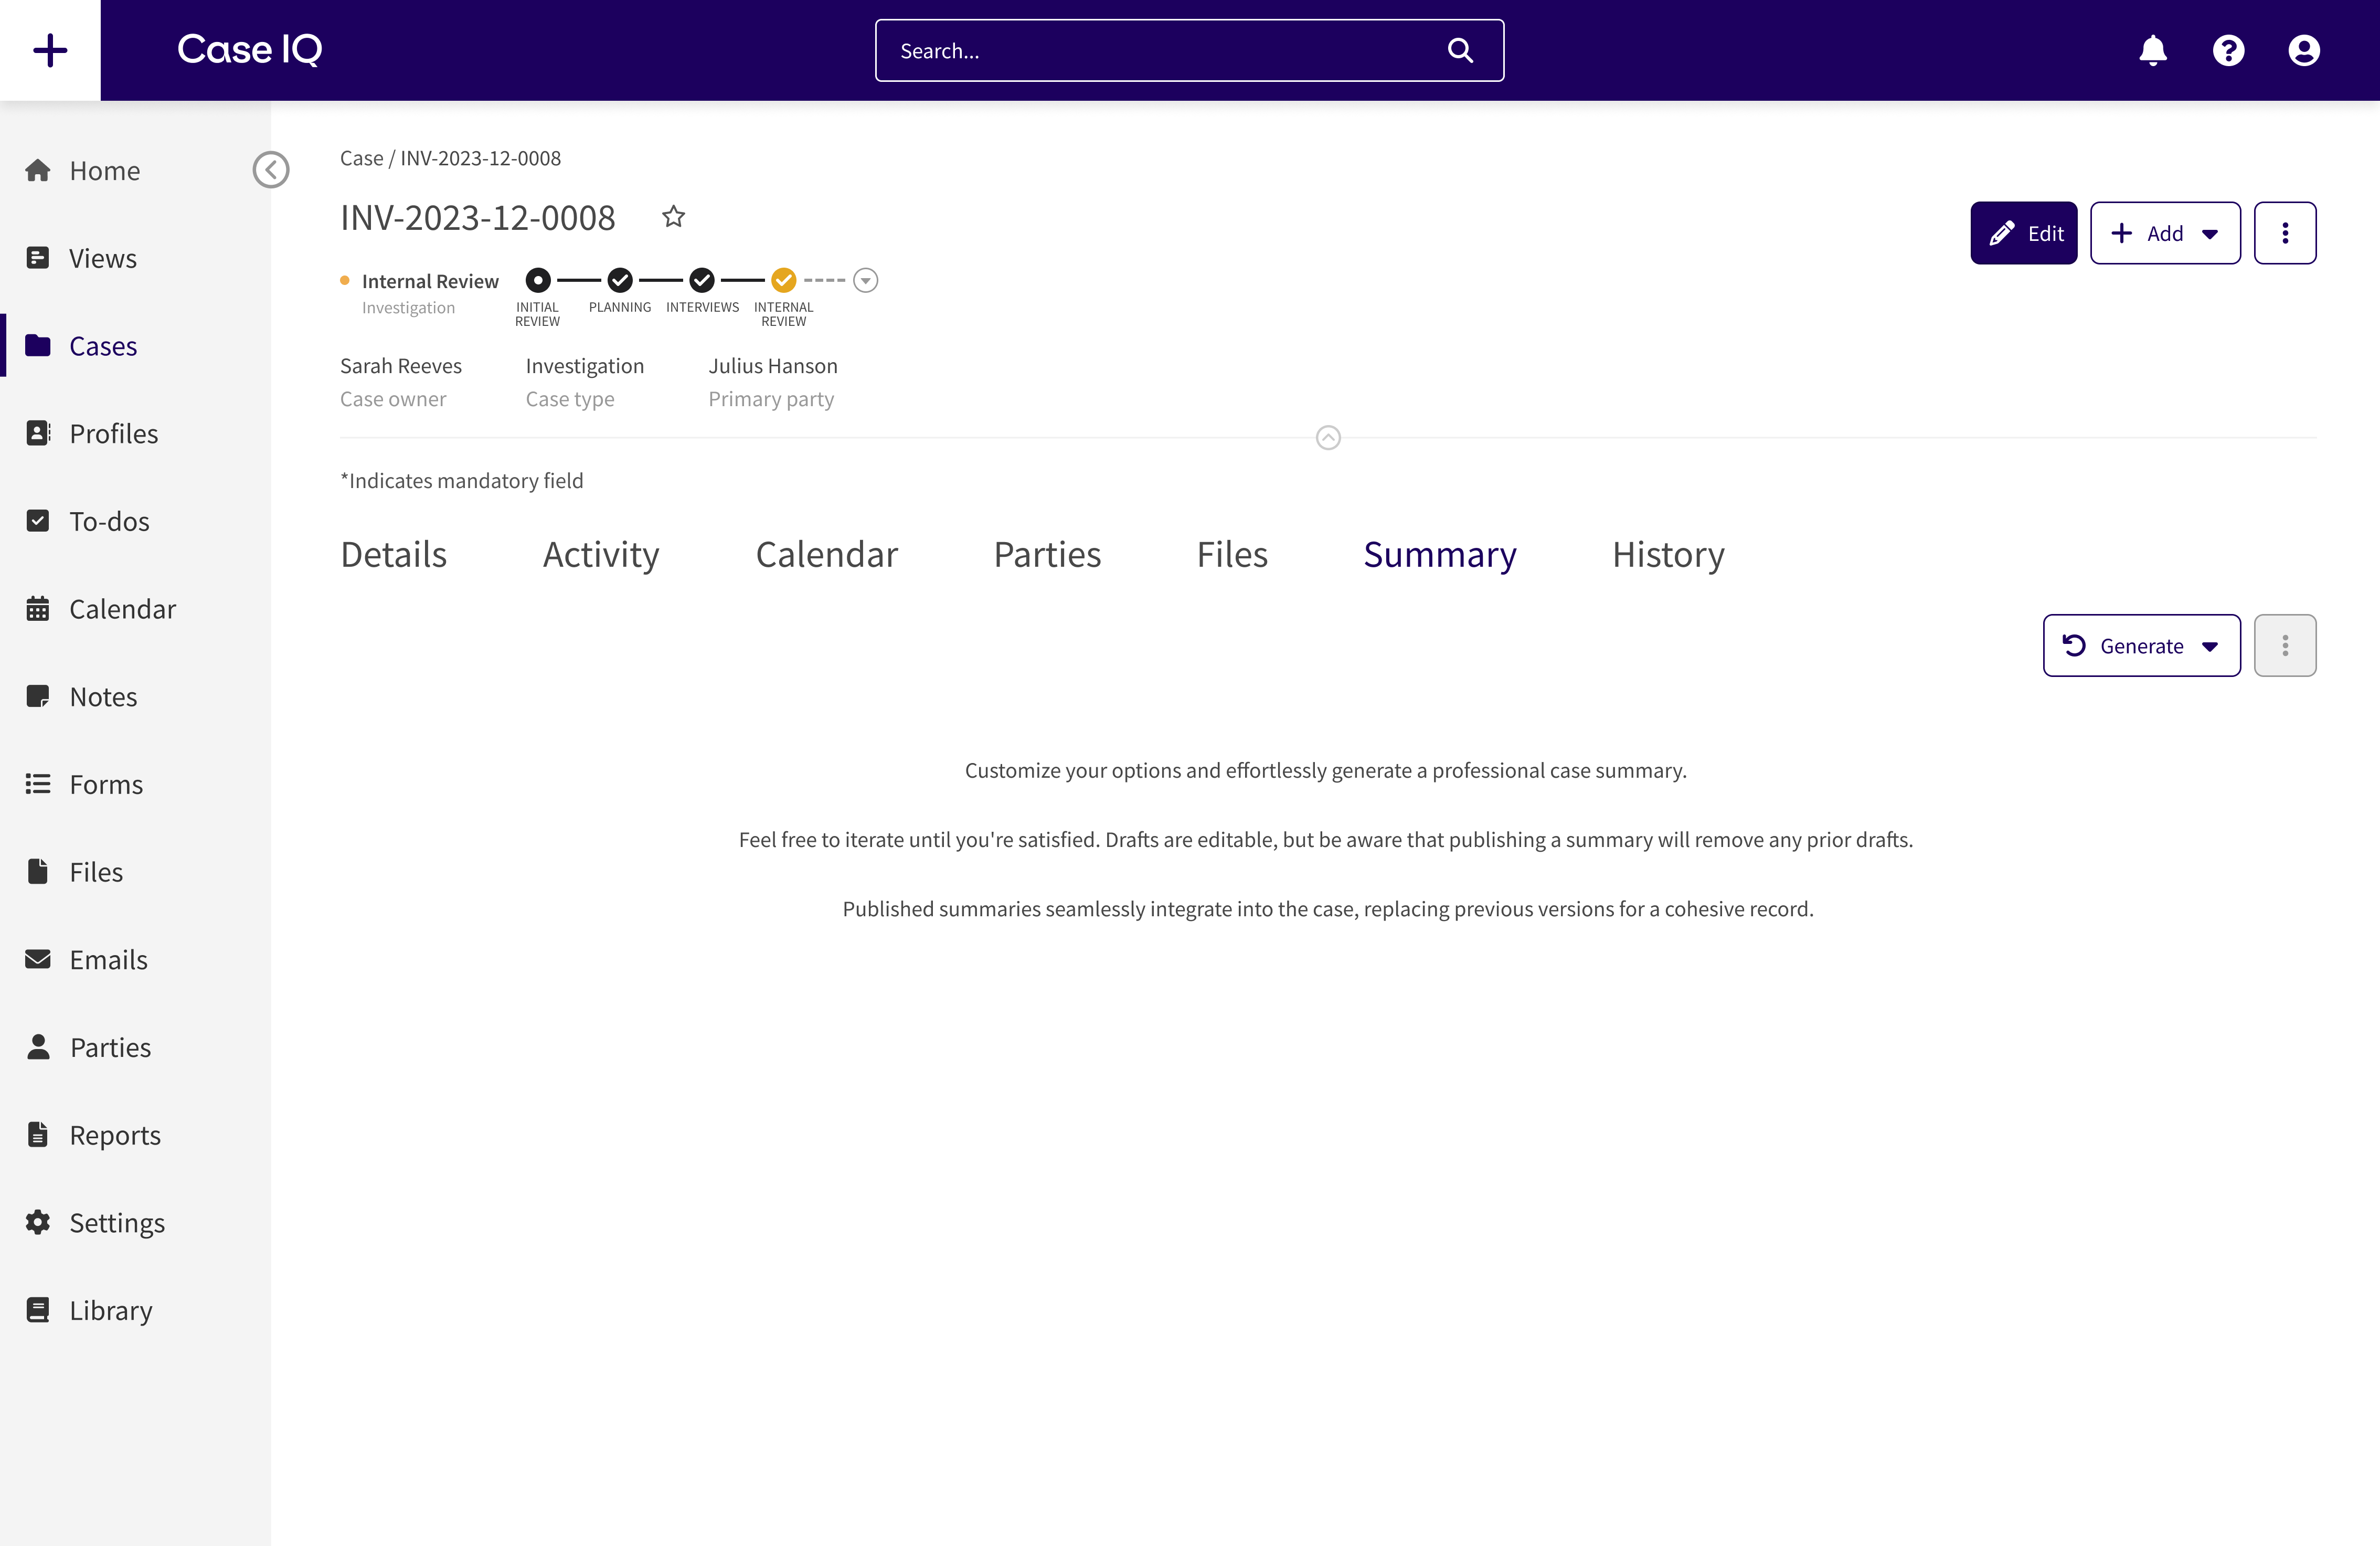
Task: Open the help question mark icon
Action: pos(2228,50)
